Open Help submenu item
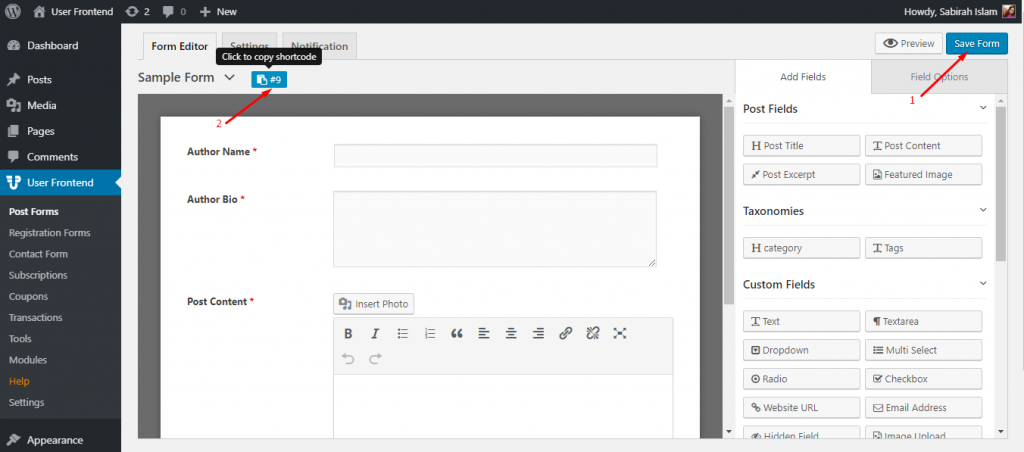The width and height of the screenshot is (1024, 452). point(20,381)
